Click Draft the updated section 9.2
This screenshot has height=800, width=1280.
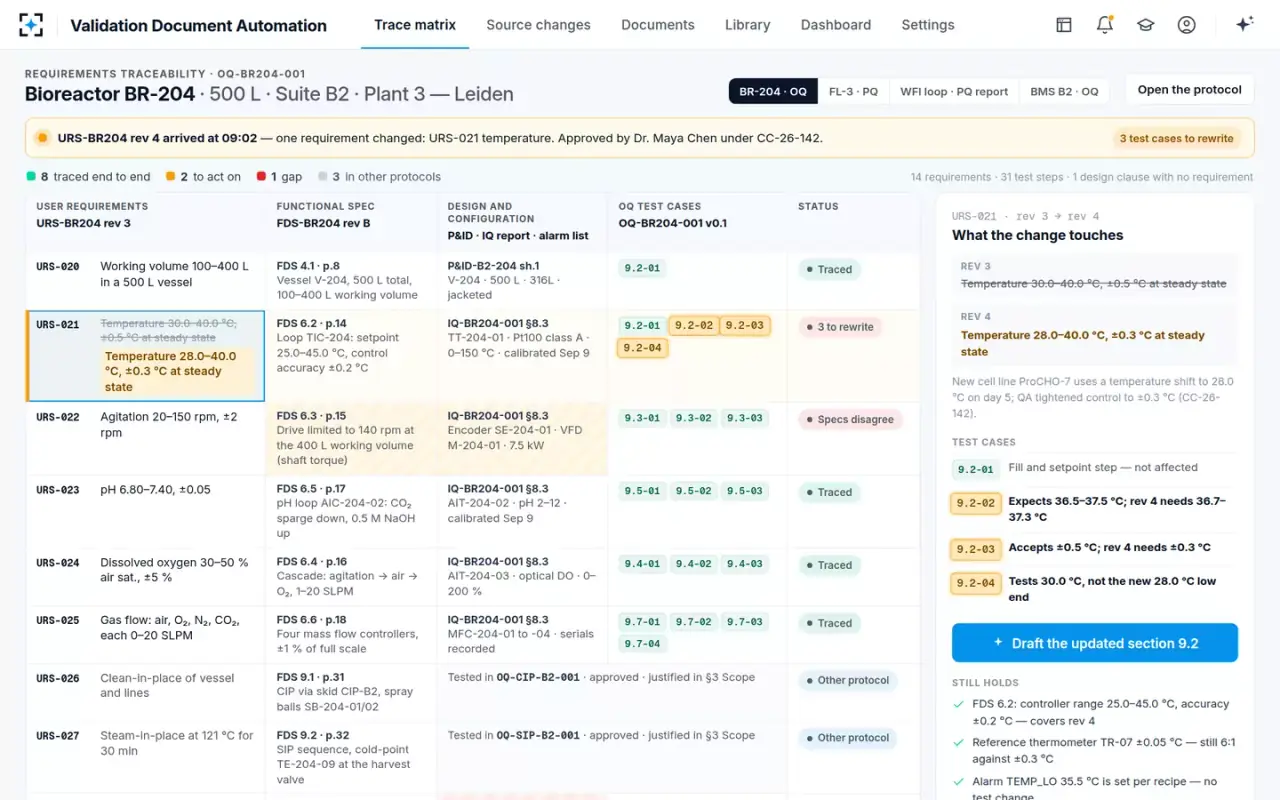tap(1095, 643)
